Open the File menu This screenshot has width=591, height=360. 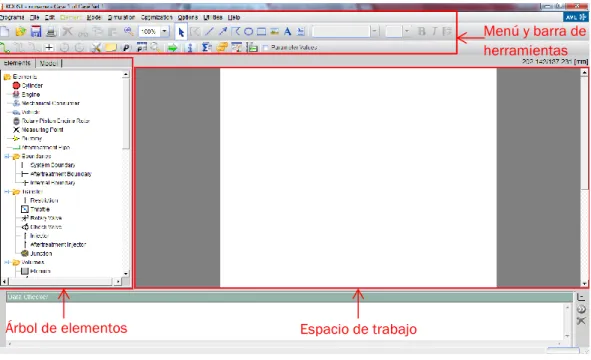coord(34,17)
